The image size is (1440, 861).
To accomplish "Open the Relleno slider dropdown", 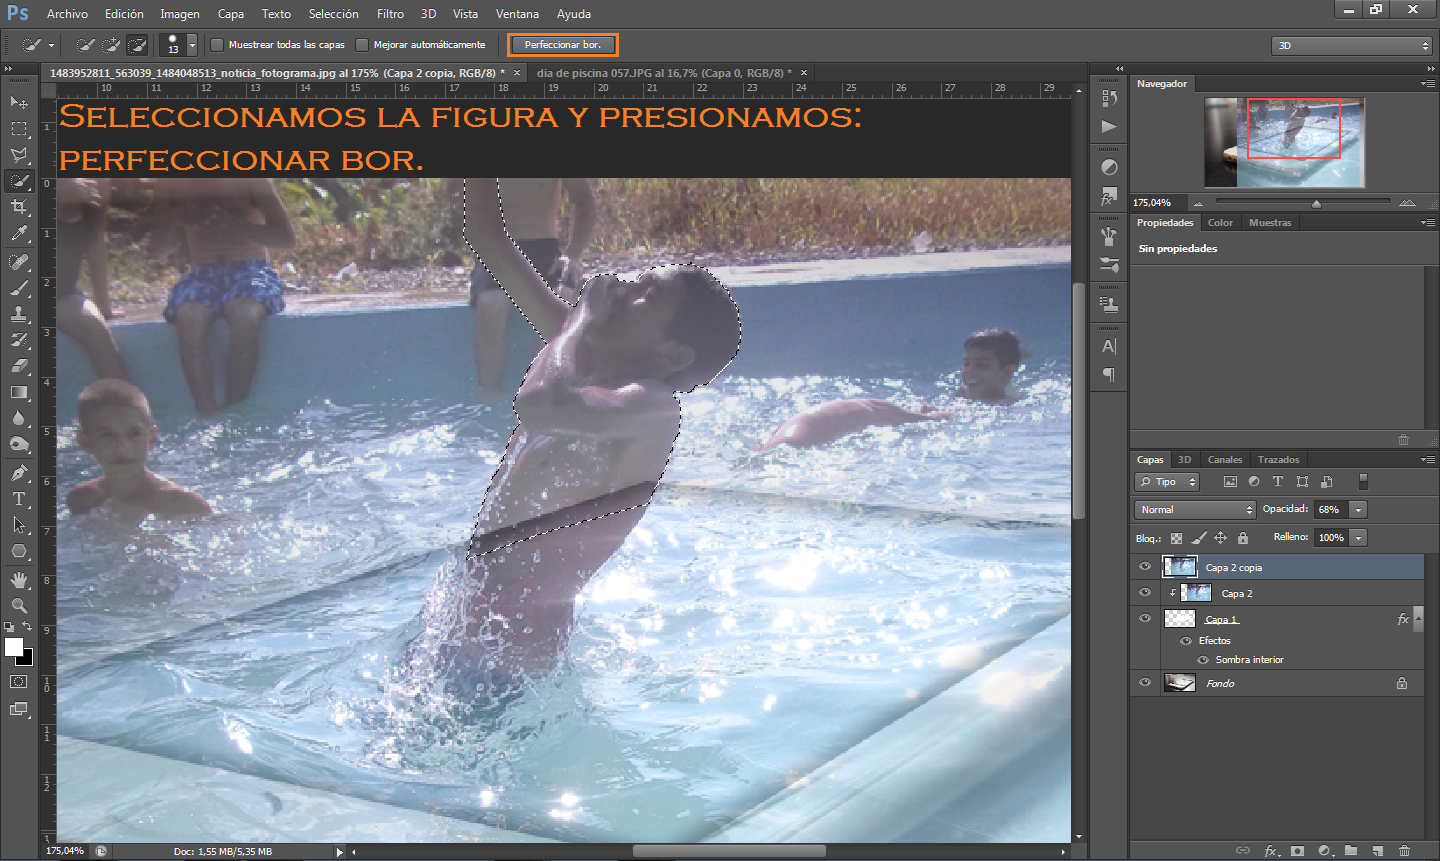I will pyautogui.click(x=1358, y=538).
